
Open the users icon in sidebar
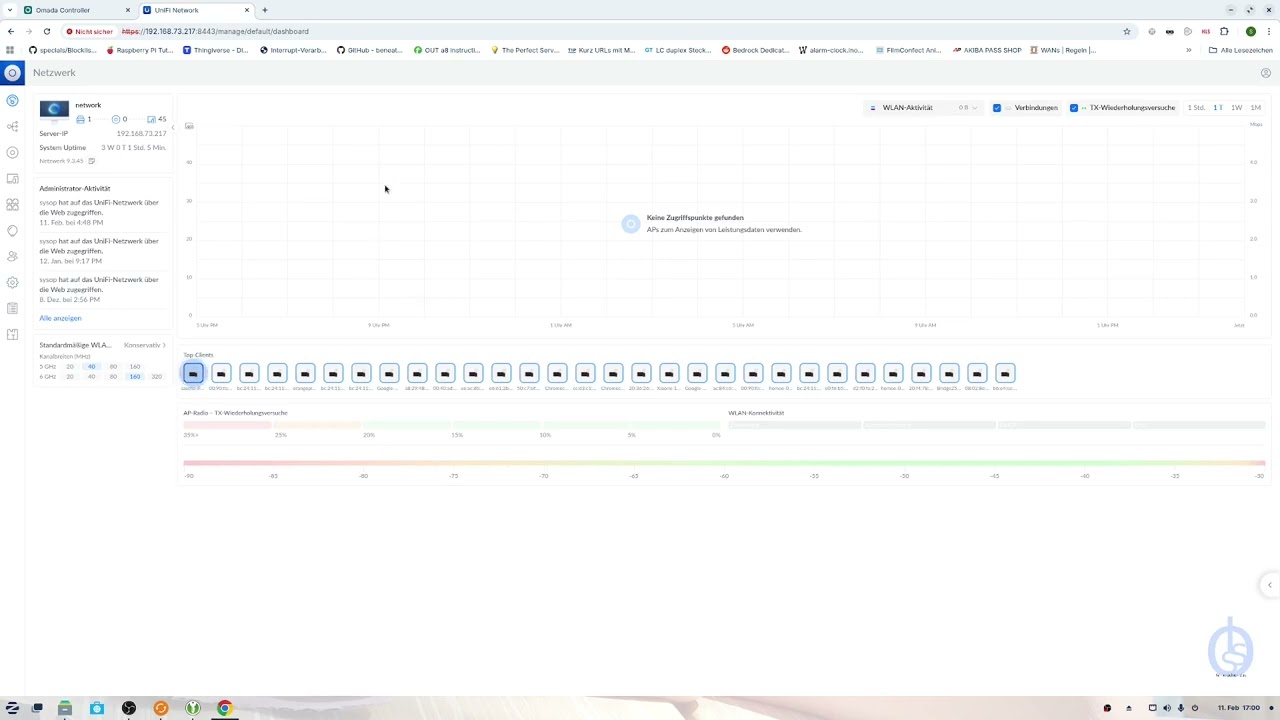(x=12, y=256)
